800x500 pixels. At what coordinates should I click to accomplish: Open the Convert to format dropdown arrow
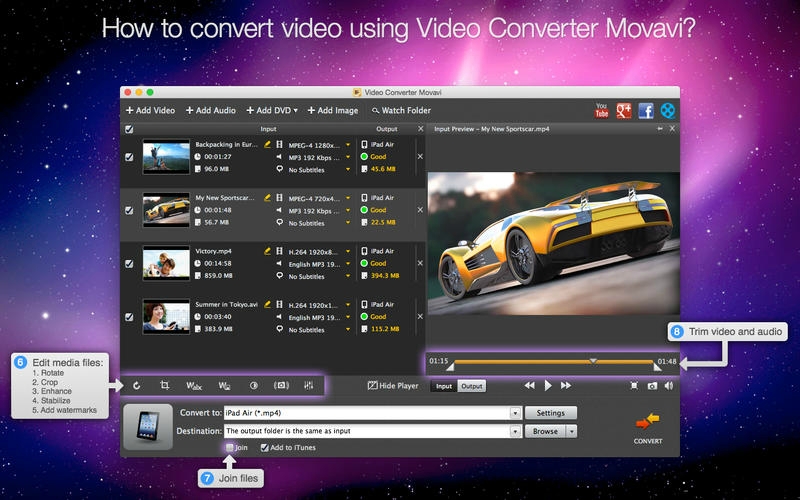coord(515,413)
